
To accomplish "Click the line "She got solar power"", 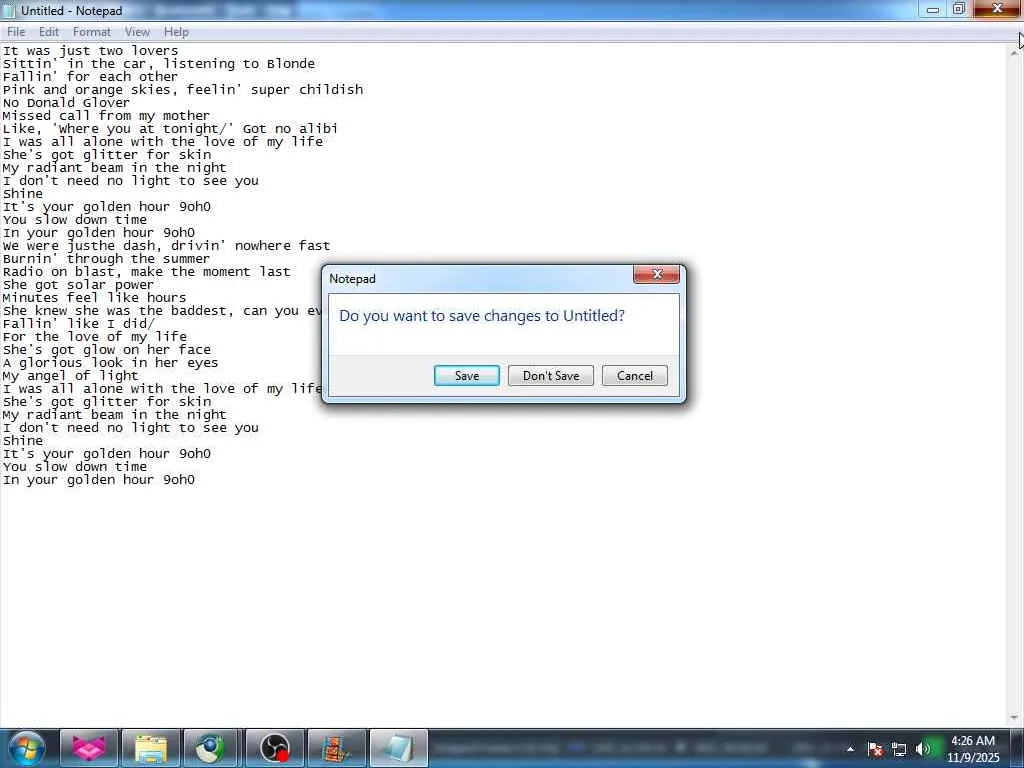I will point(78,285).
